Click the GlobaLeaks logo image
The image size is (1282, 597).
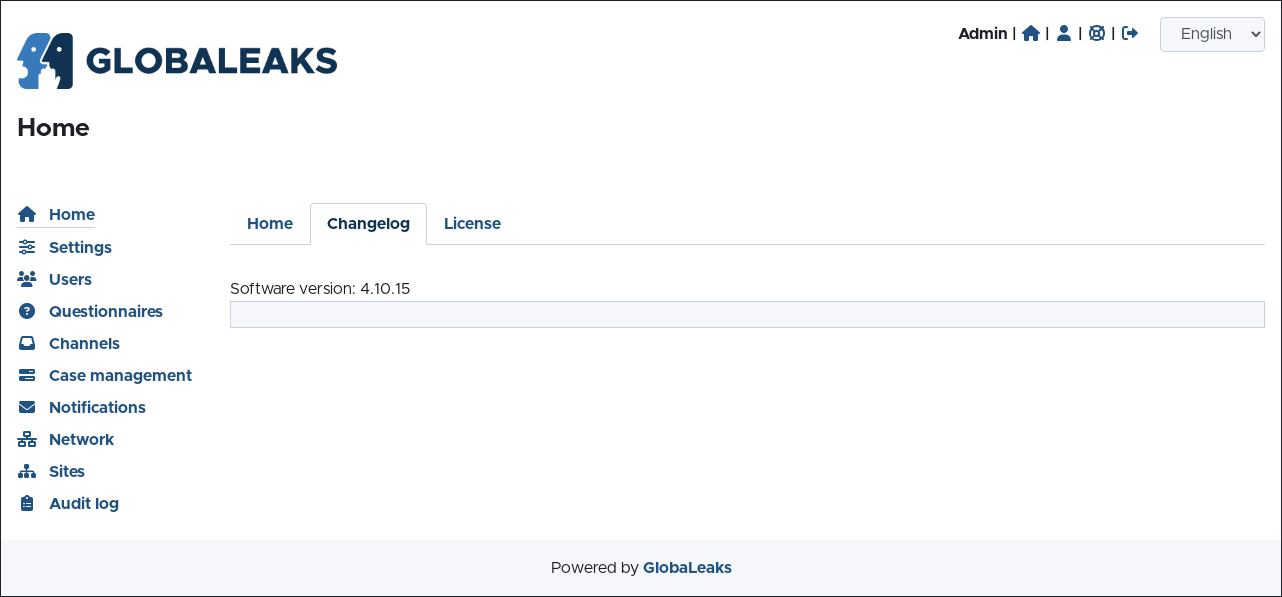(177, 61)
